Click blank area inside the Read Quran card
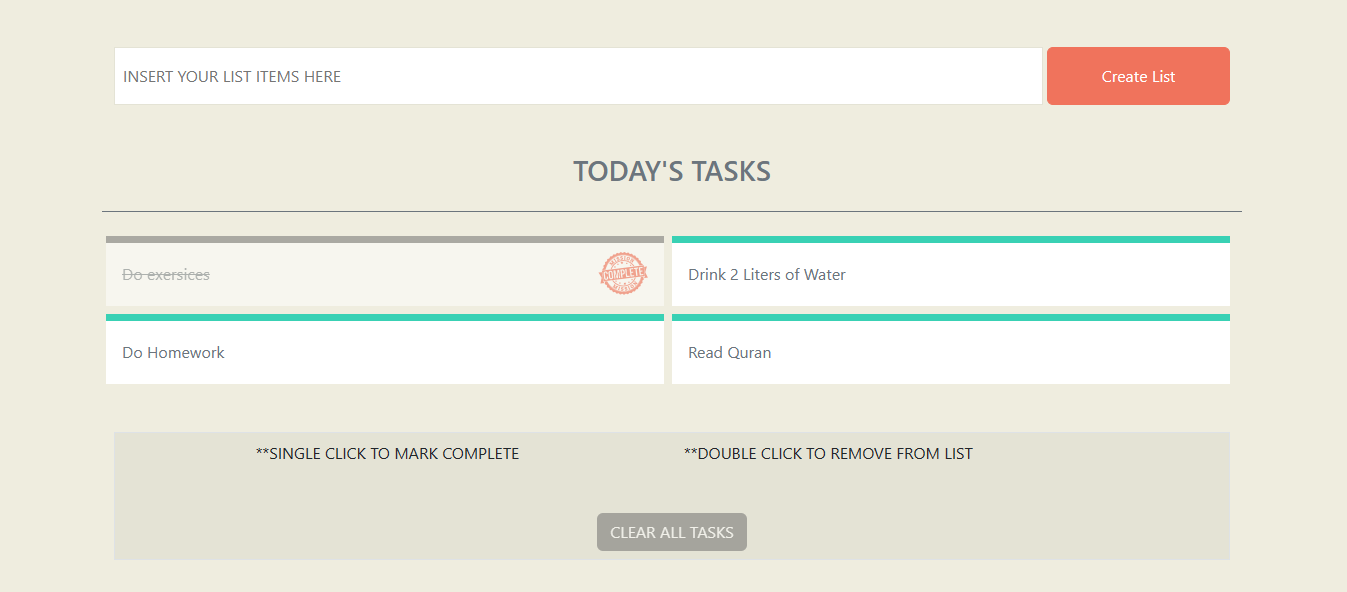This screenshot has height=592, width=1347. tap(1000, 353)
